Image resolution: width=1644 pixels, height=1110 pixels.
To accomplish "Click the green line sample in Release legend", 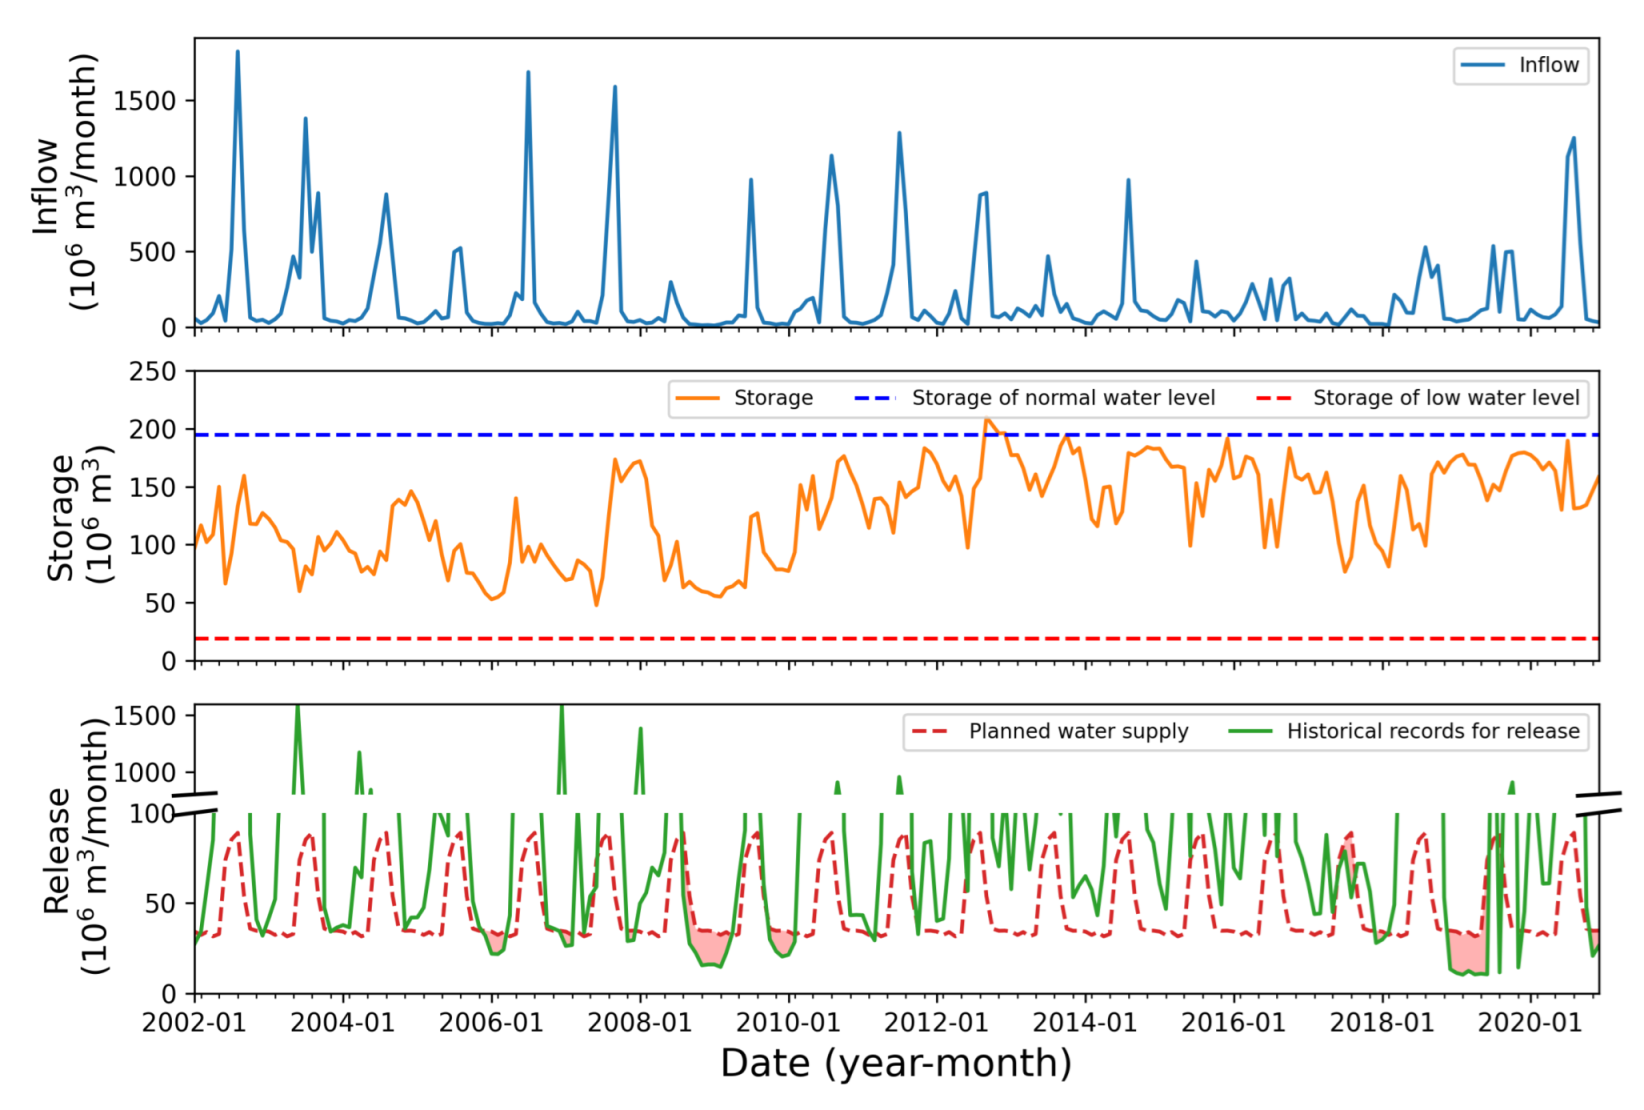I will click(1250, 731).
